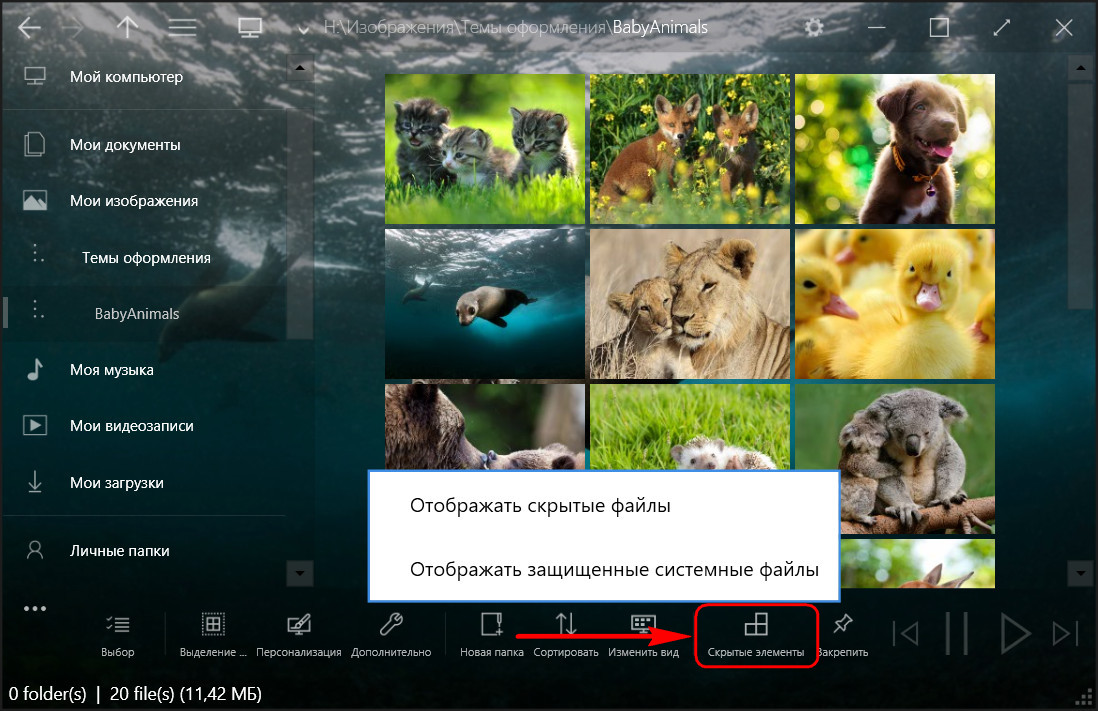Click the Выбор toolbar button
Screen dimensions: 1098x711
[x=118, y=636]
